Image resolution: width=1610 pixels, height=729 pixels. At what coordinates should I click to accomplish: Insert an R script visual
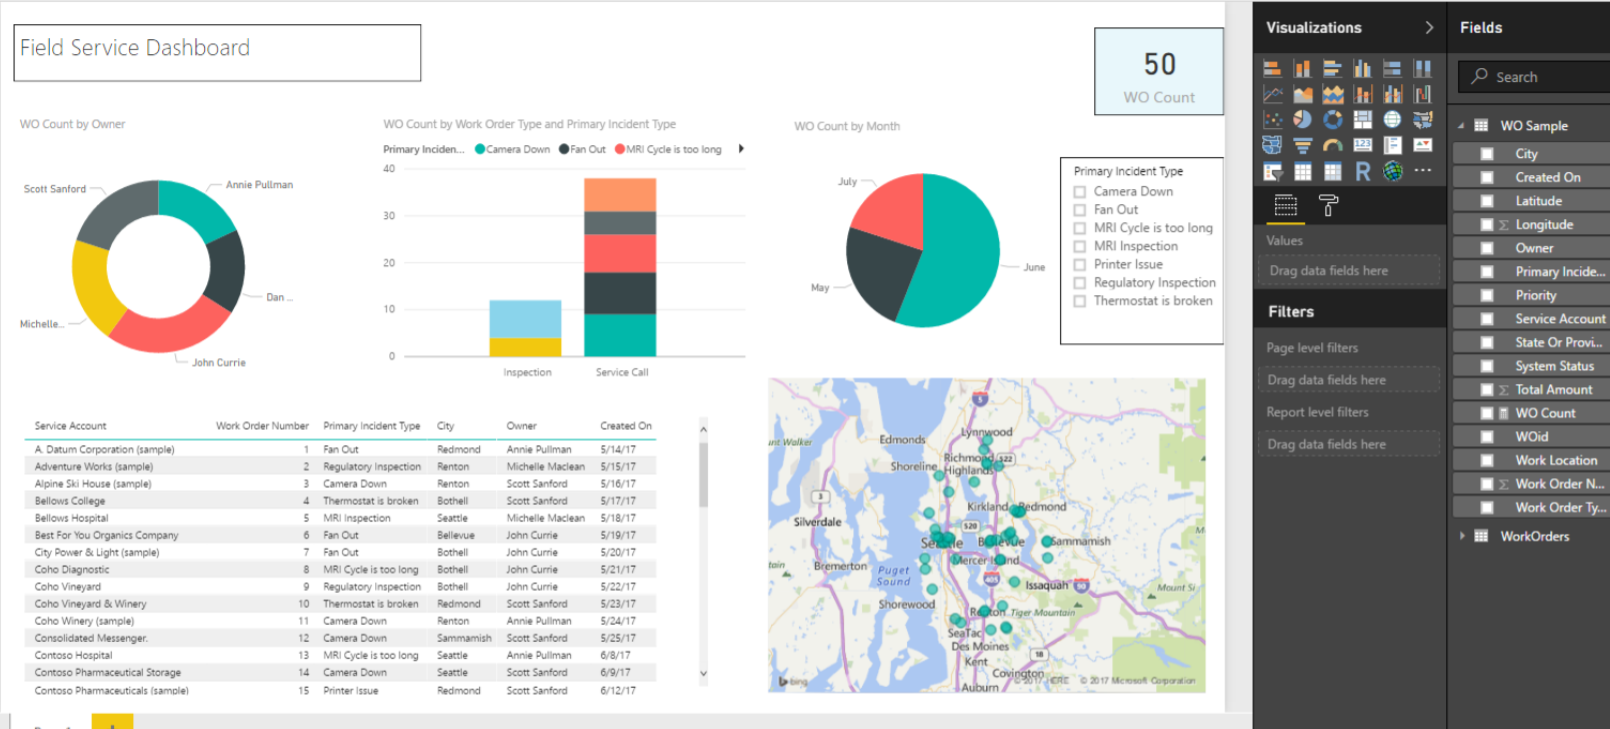point(1362,172)
